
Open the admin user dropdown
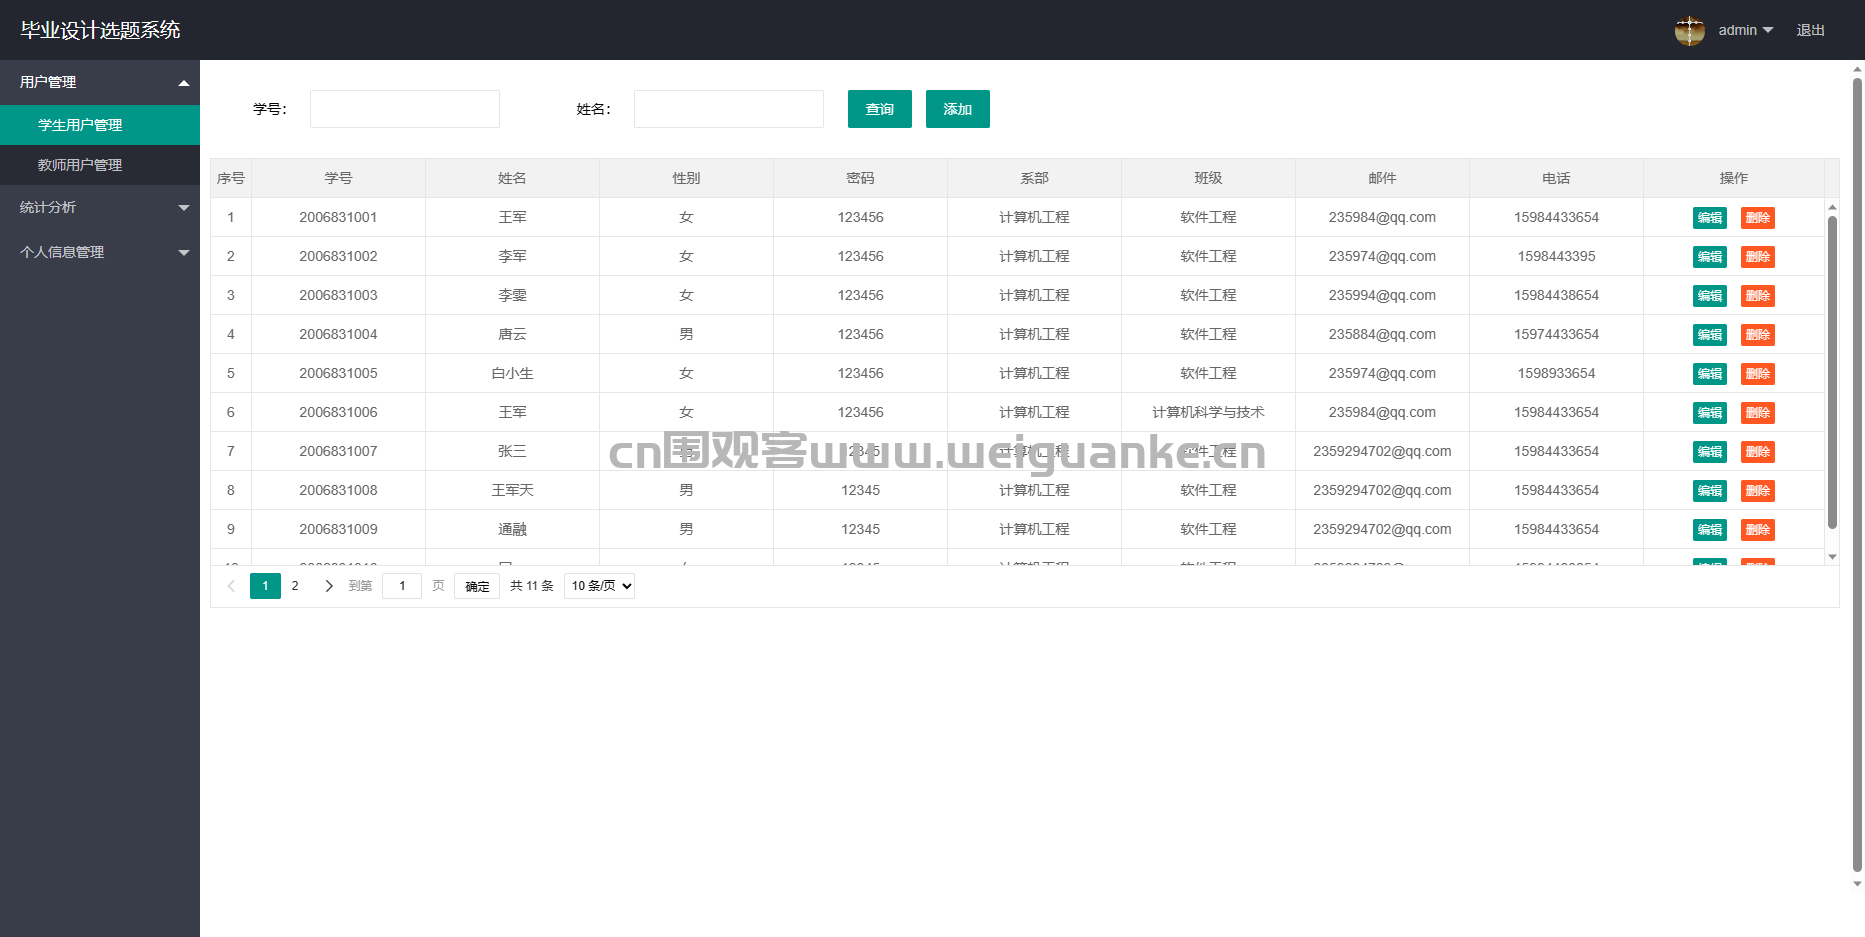(x=1746, y=30)
